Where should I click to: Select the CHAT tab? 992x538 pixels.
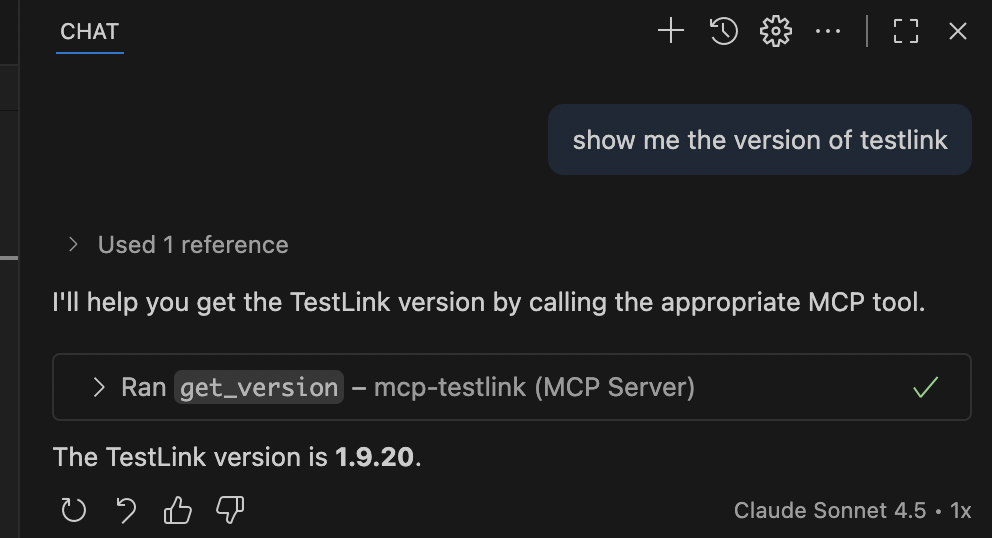[89, 32]
